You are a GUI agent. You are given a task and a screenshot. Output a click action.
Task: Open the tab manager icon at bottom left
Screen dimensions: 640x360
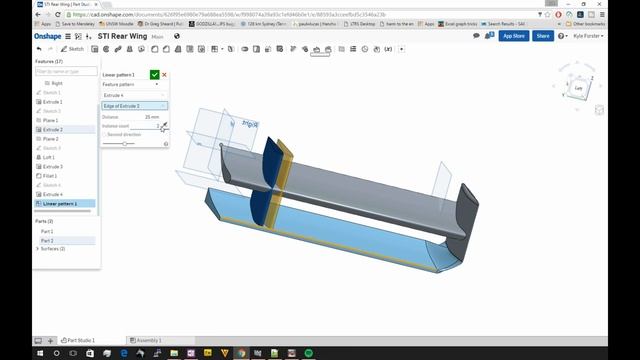click(38, 340)
